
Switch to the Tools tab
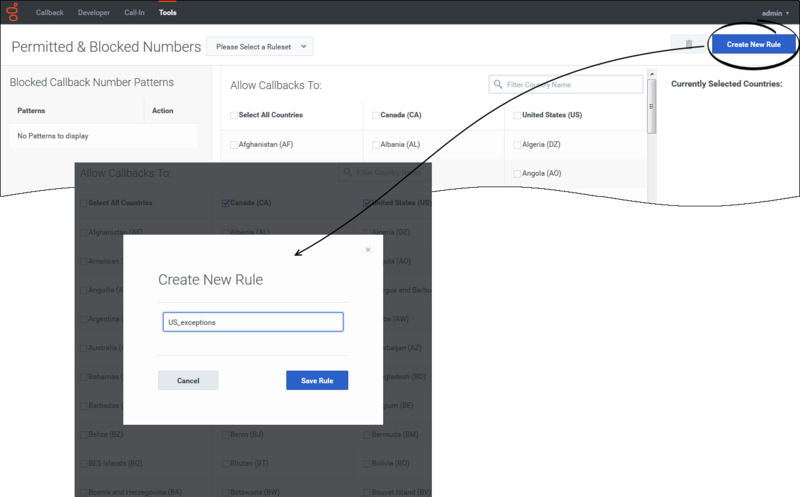[167, 13]
